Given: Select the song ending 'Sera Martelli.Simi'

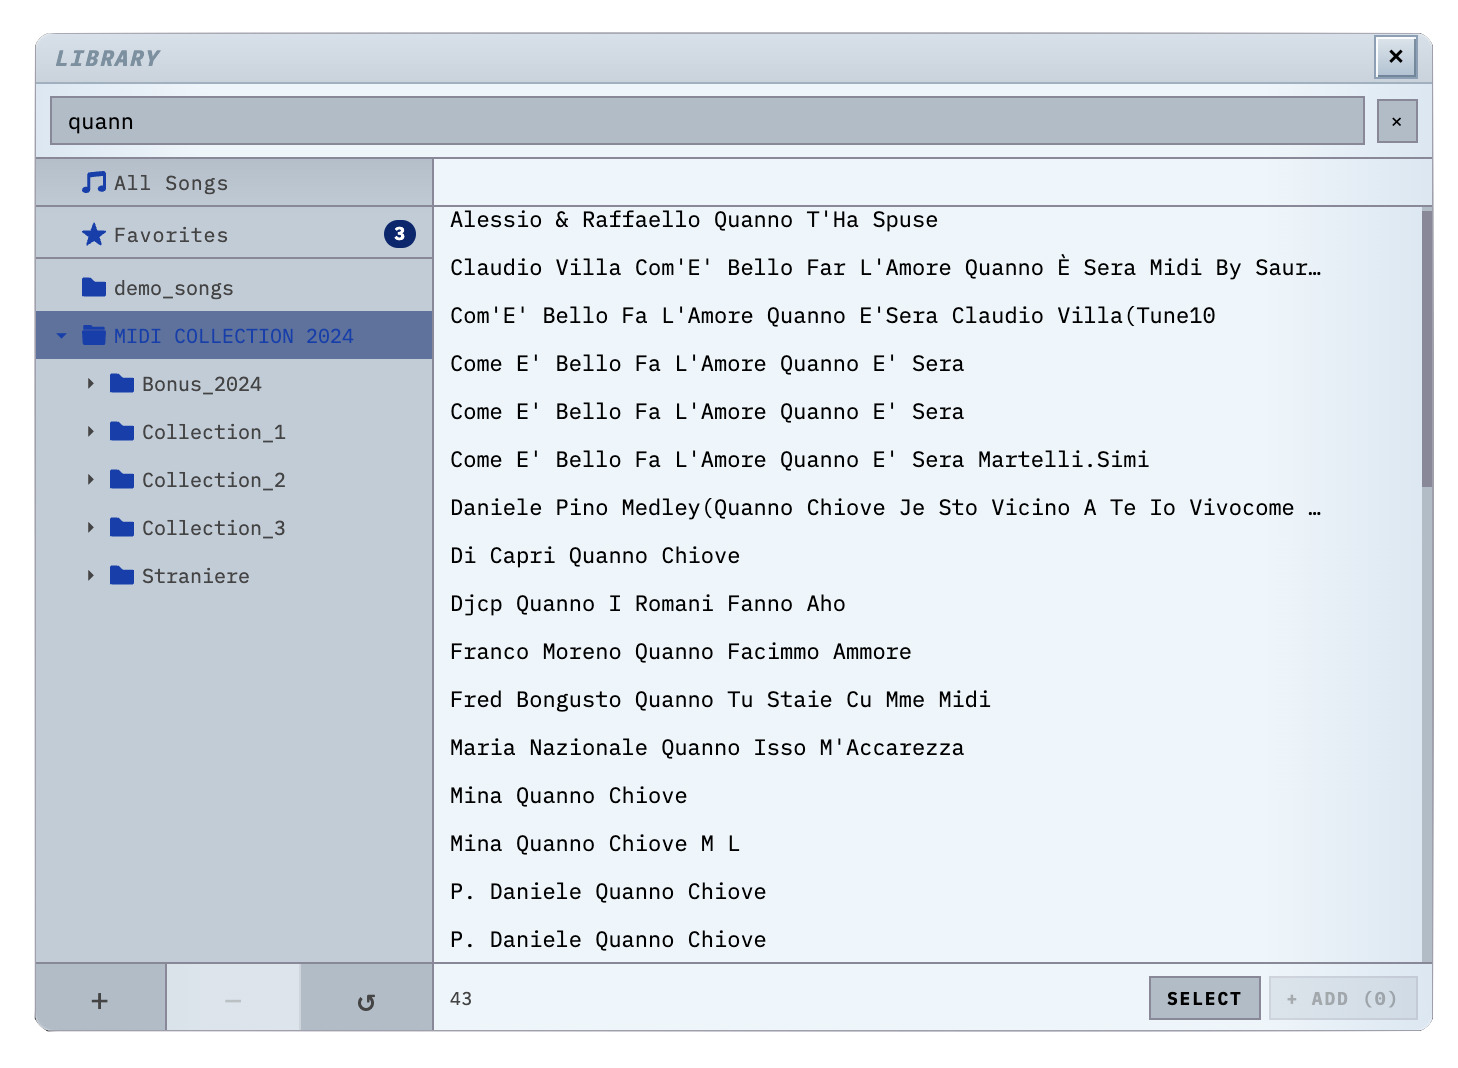Looking at the screenshot, I should pos(928,460).
